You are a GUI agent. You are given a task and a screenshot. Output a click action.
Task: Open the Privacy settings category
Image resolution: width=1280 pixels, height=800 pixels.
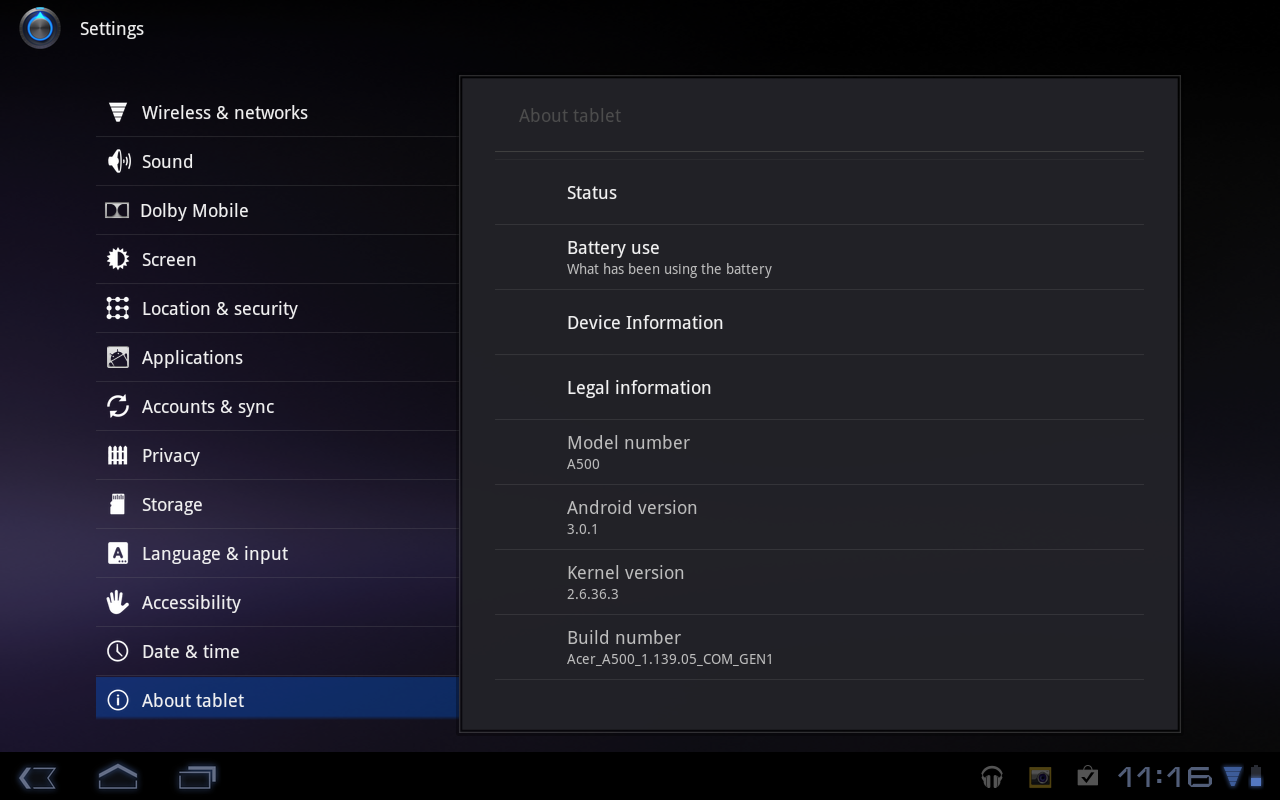(x=171, y=455)
